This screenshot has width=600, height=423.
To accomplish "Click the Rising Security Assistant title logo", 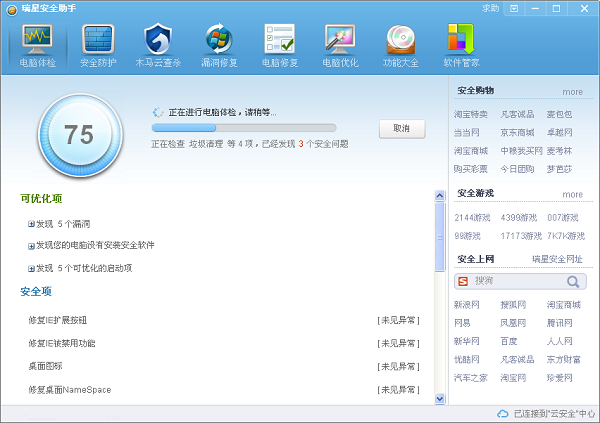I will 12,9.
